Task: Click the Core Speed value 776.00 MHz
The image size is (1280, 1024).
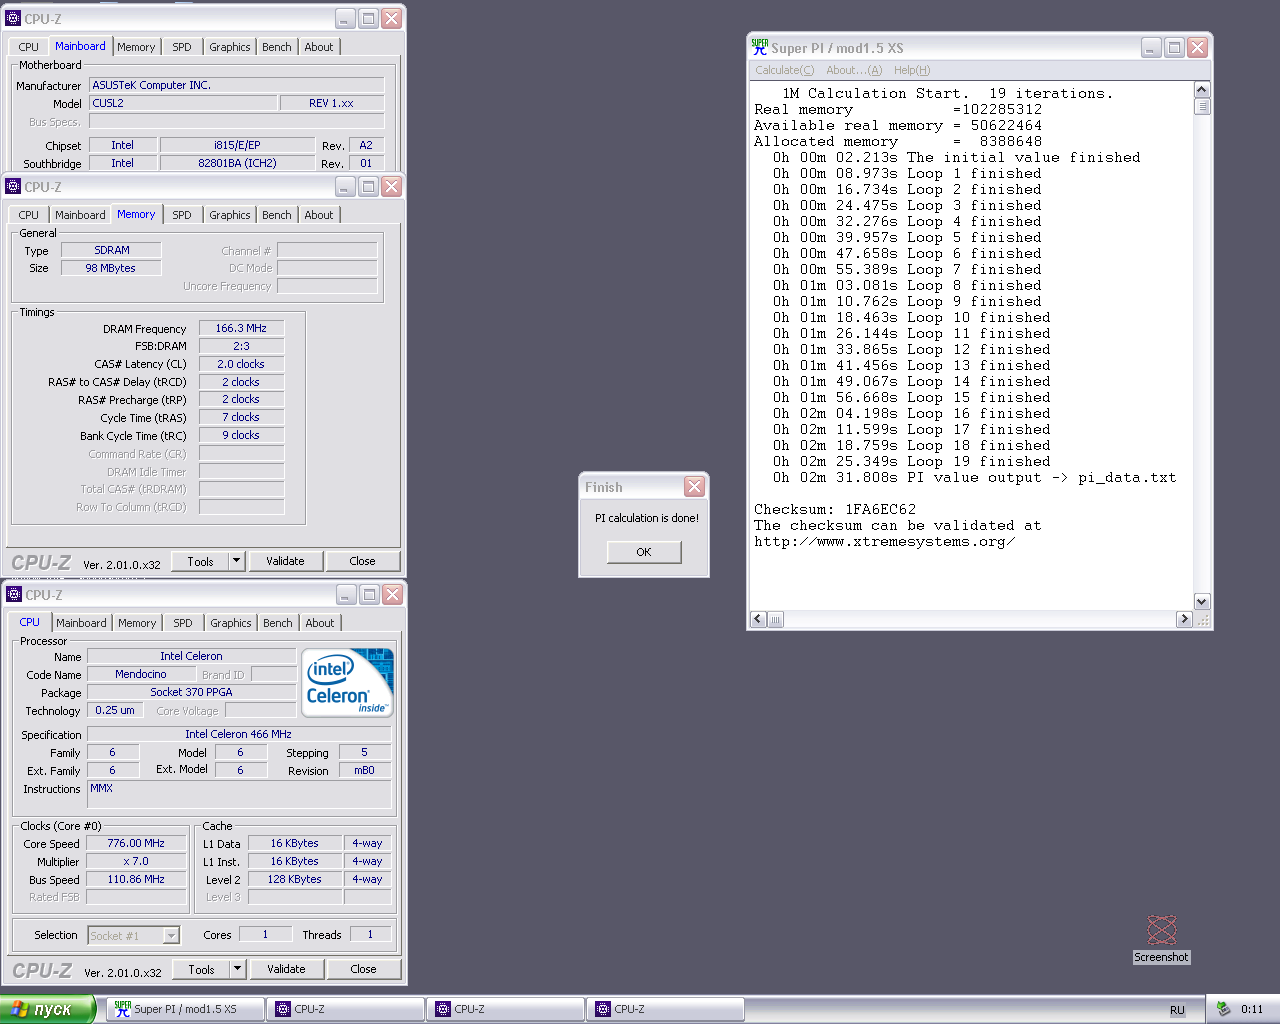Action: [x=136, y=843]
